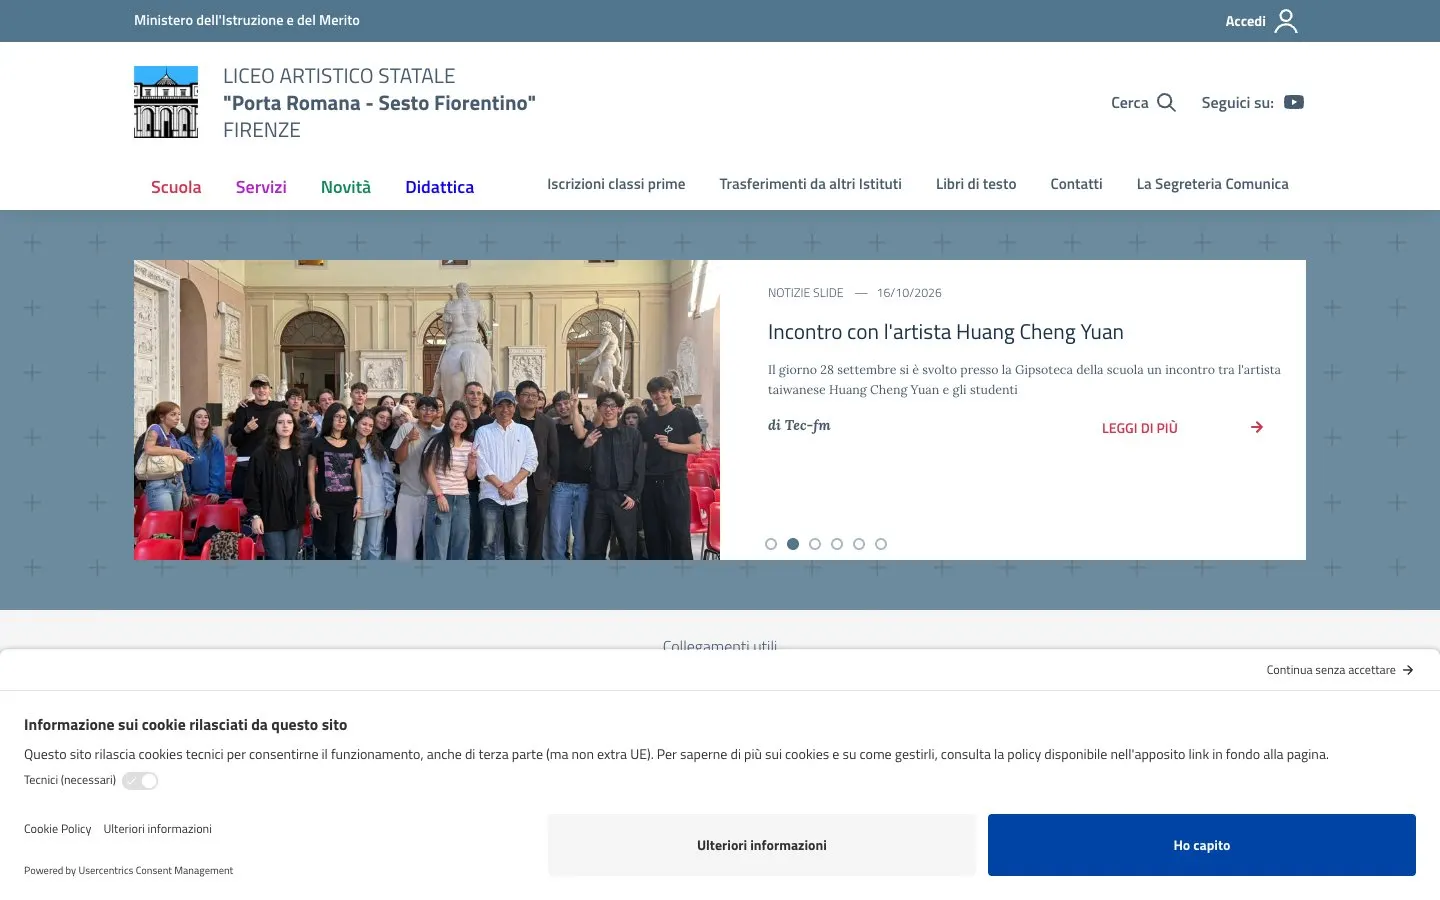
Task: Click the large Ulteriori informazioni button
Action: pyautogui.click(x=762, y=845)
